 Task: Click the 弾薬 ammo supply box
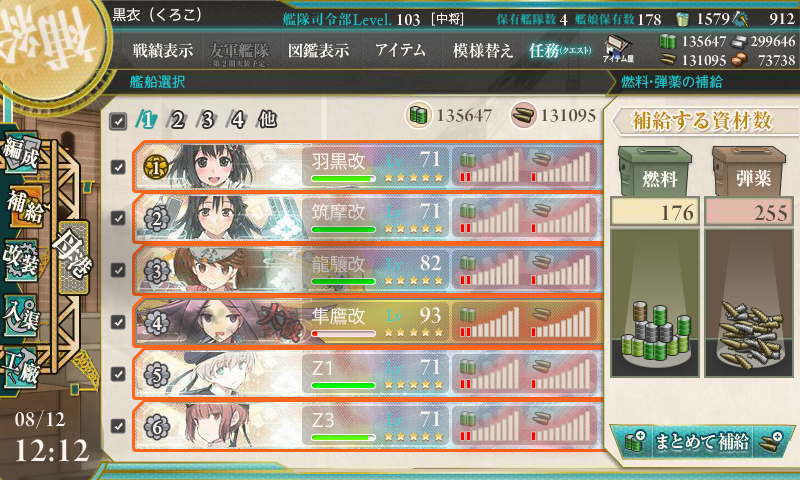[x=749, y=172]
